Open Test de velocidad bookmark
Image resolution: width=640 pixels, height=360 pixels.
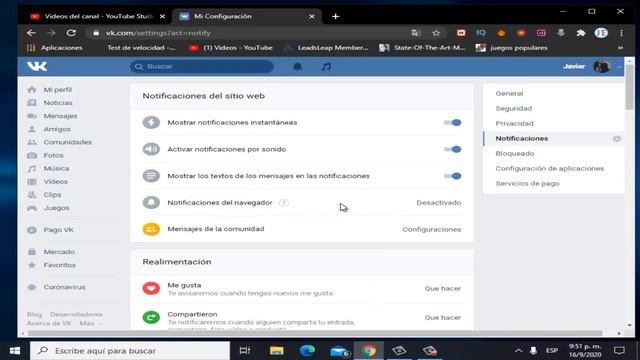141,48
